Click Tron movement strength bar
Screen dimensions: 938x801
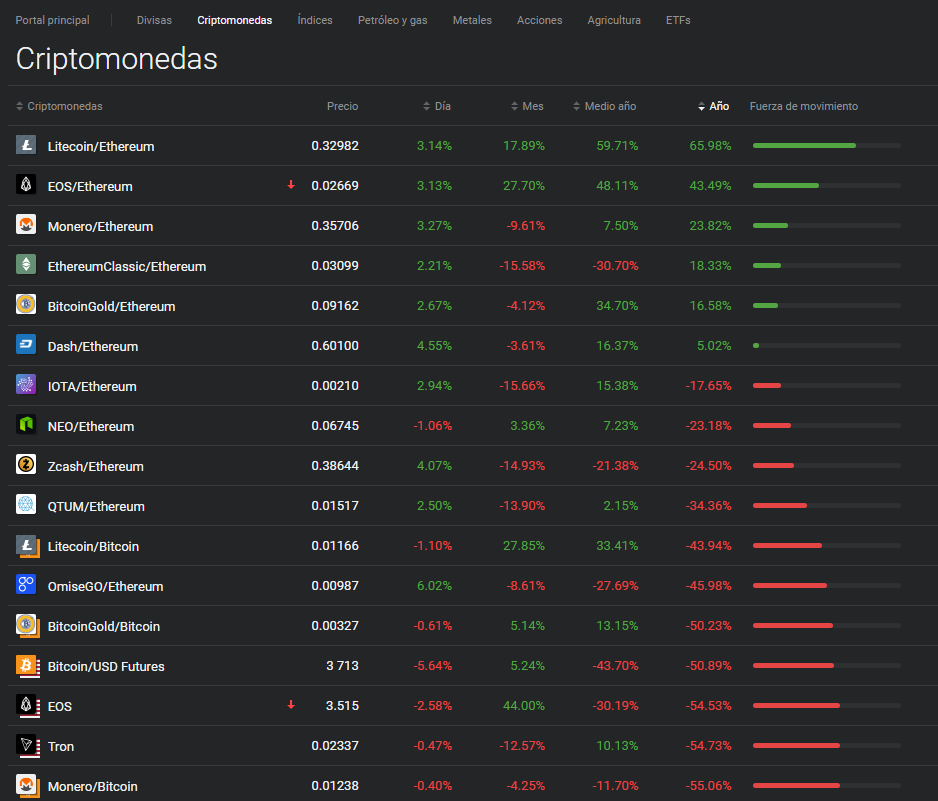pos(827,745)
